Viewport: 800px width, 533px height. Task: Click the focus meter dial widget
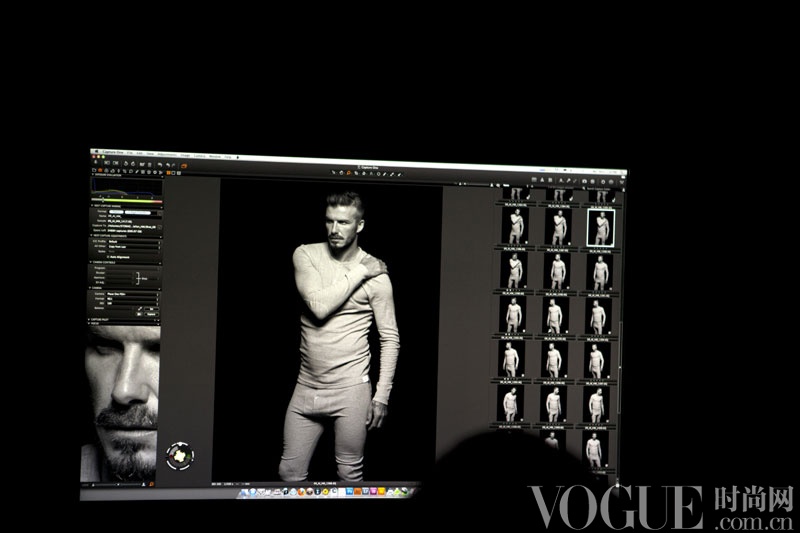click(180, 455)
